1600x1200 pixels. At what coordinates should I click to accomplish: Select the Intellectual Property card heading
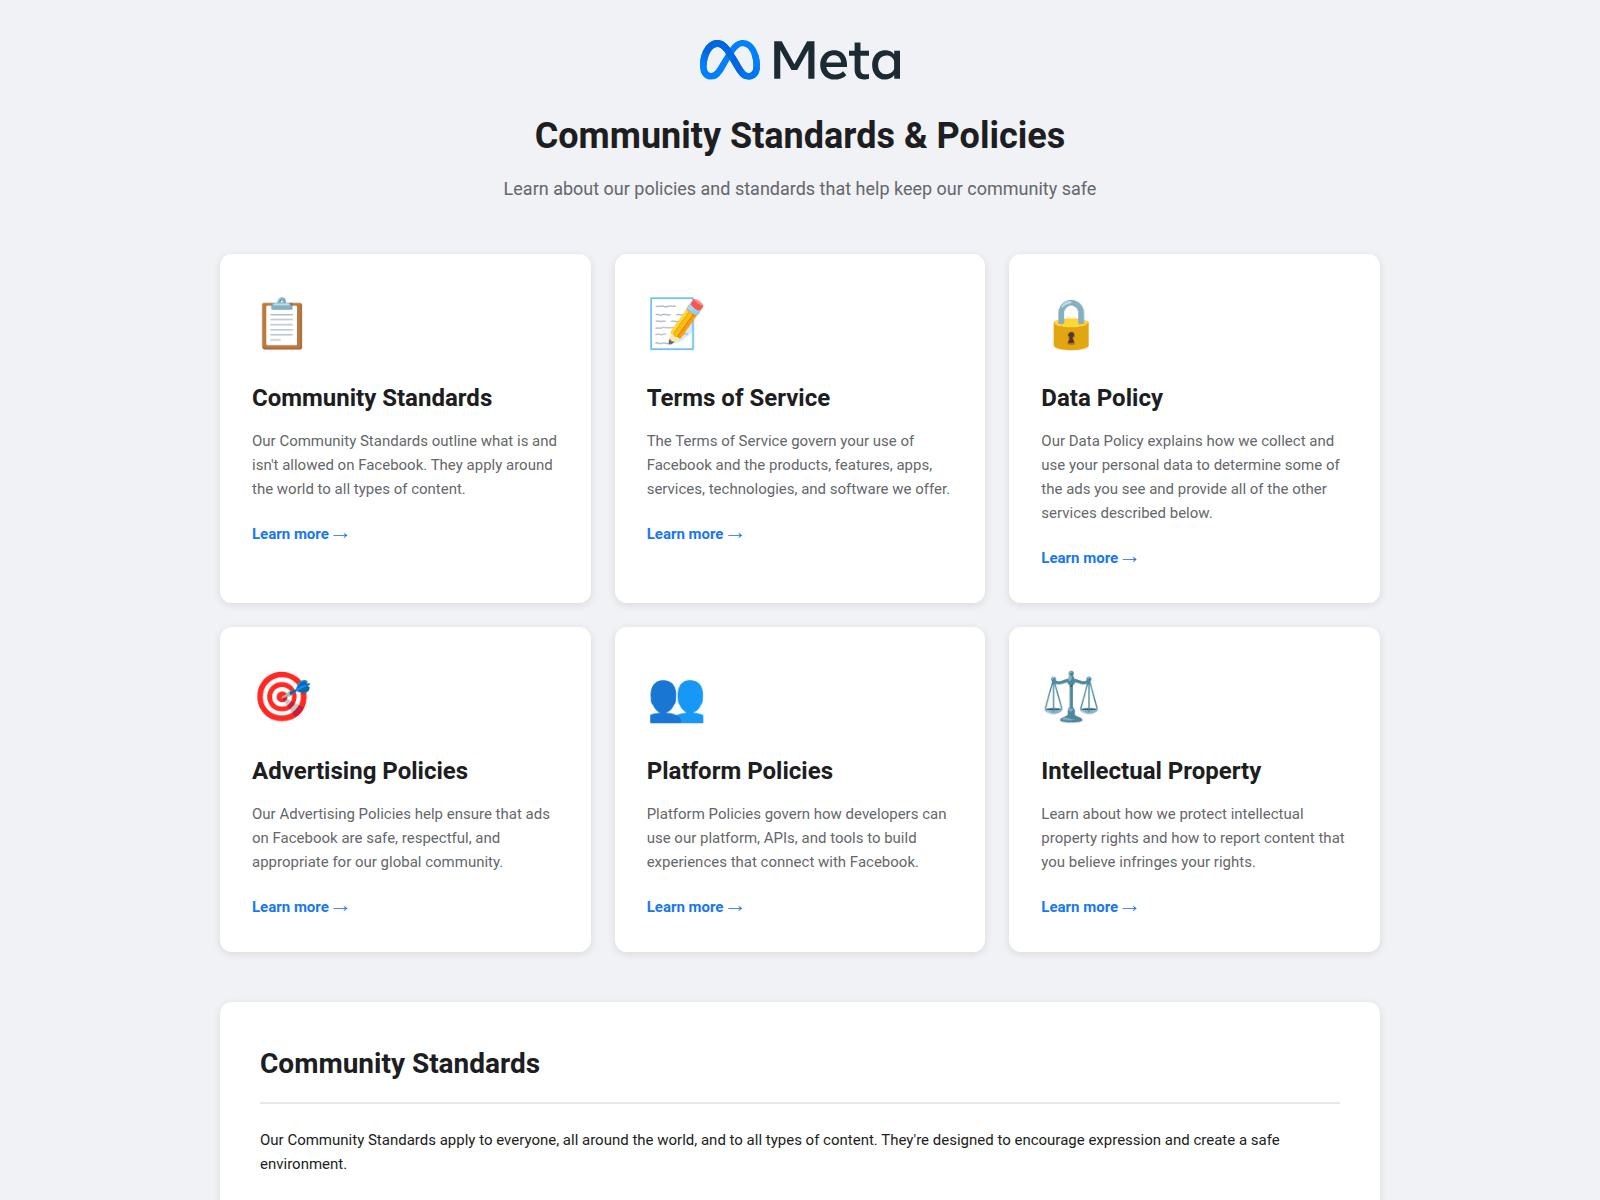click(x=1151, y=771)
